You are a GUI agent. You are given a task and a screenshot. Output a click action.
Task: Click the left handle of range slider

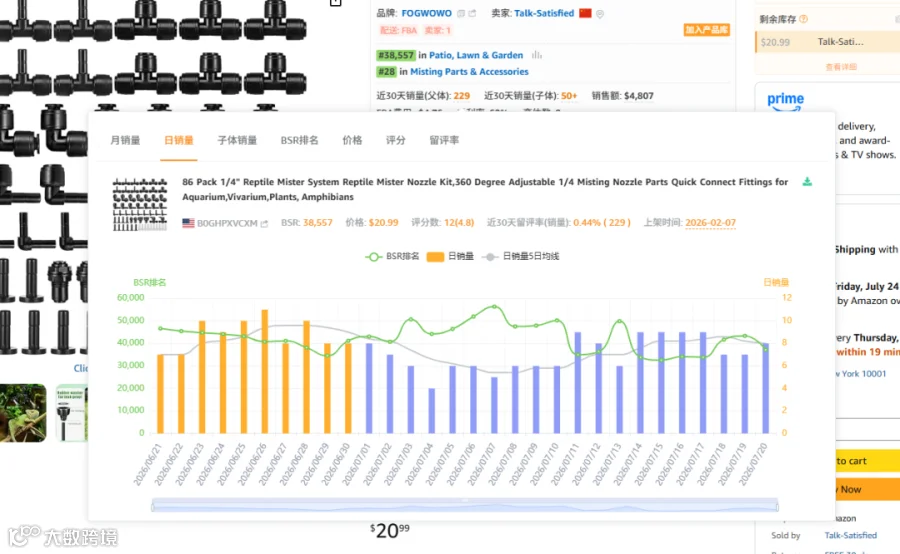(152, 506)
